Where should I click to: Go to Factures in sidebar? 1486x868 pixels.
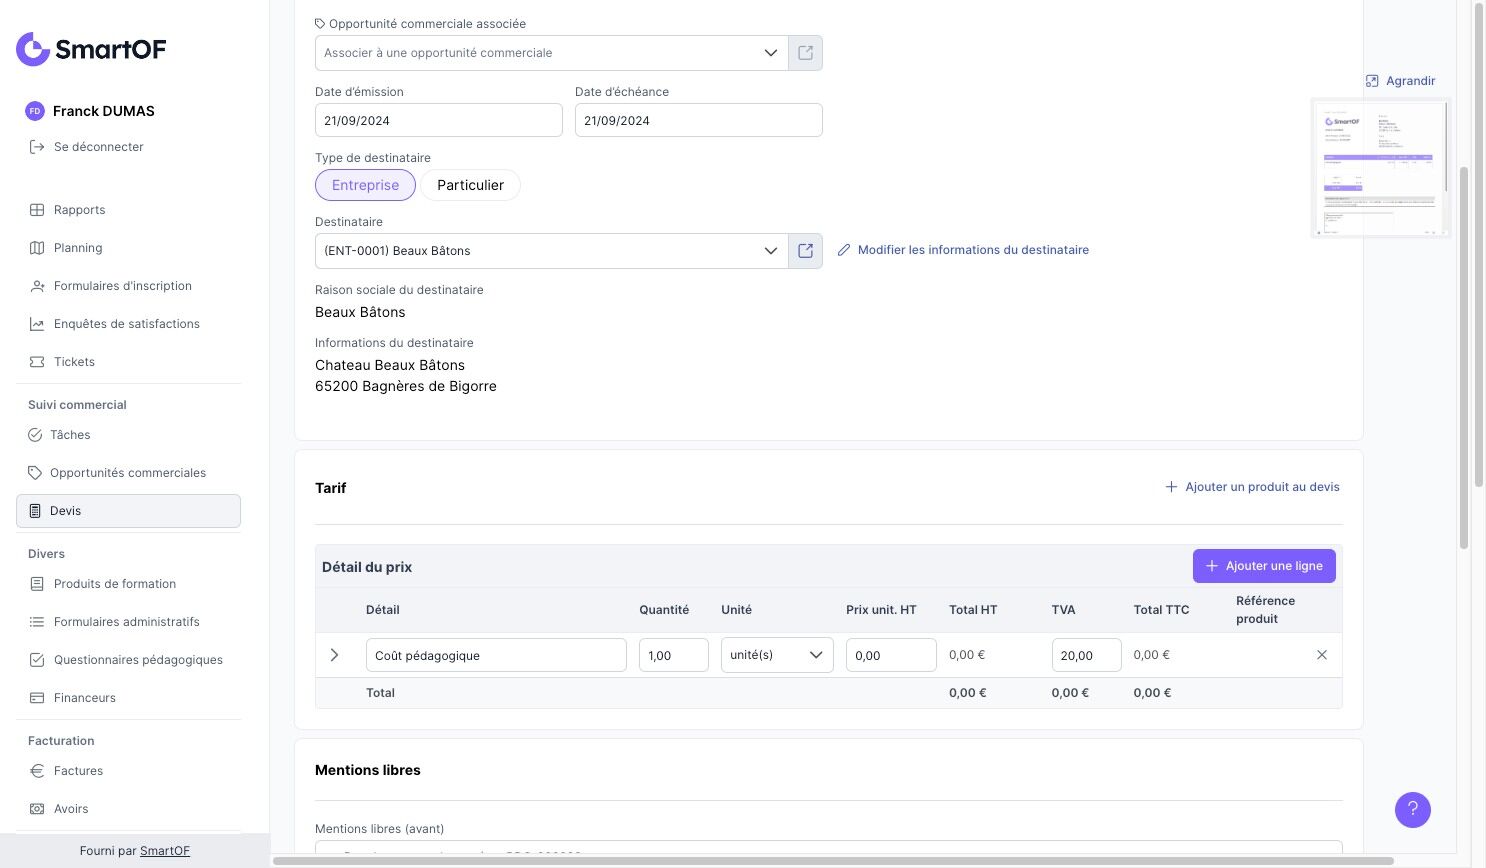[78, 771]
